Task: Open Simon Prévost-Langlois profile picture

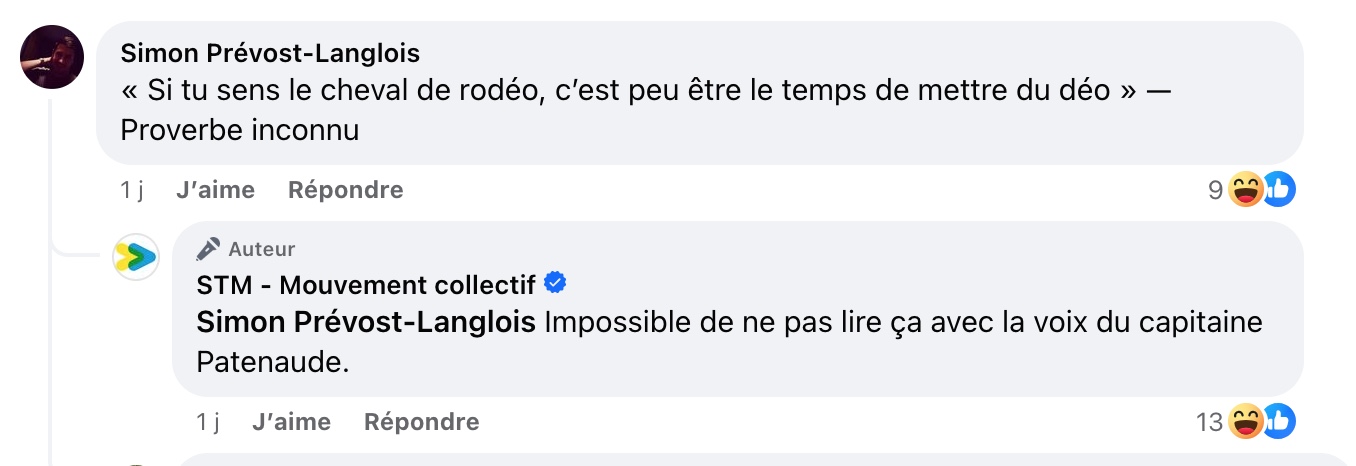Action: pyautogui.click(x=52, y=57)
